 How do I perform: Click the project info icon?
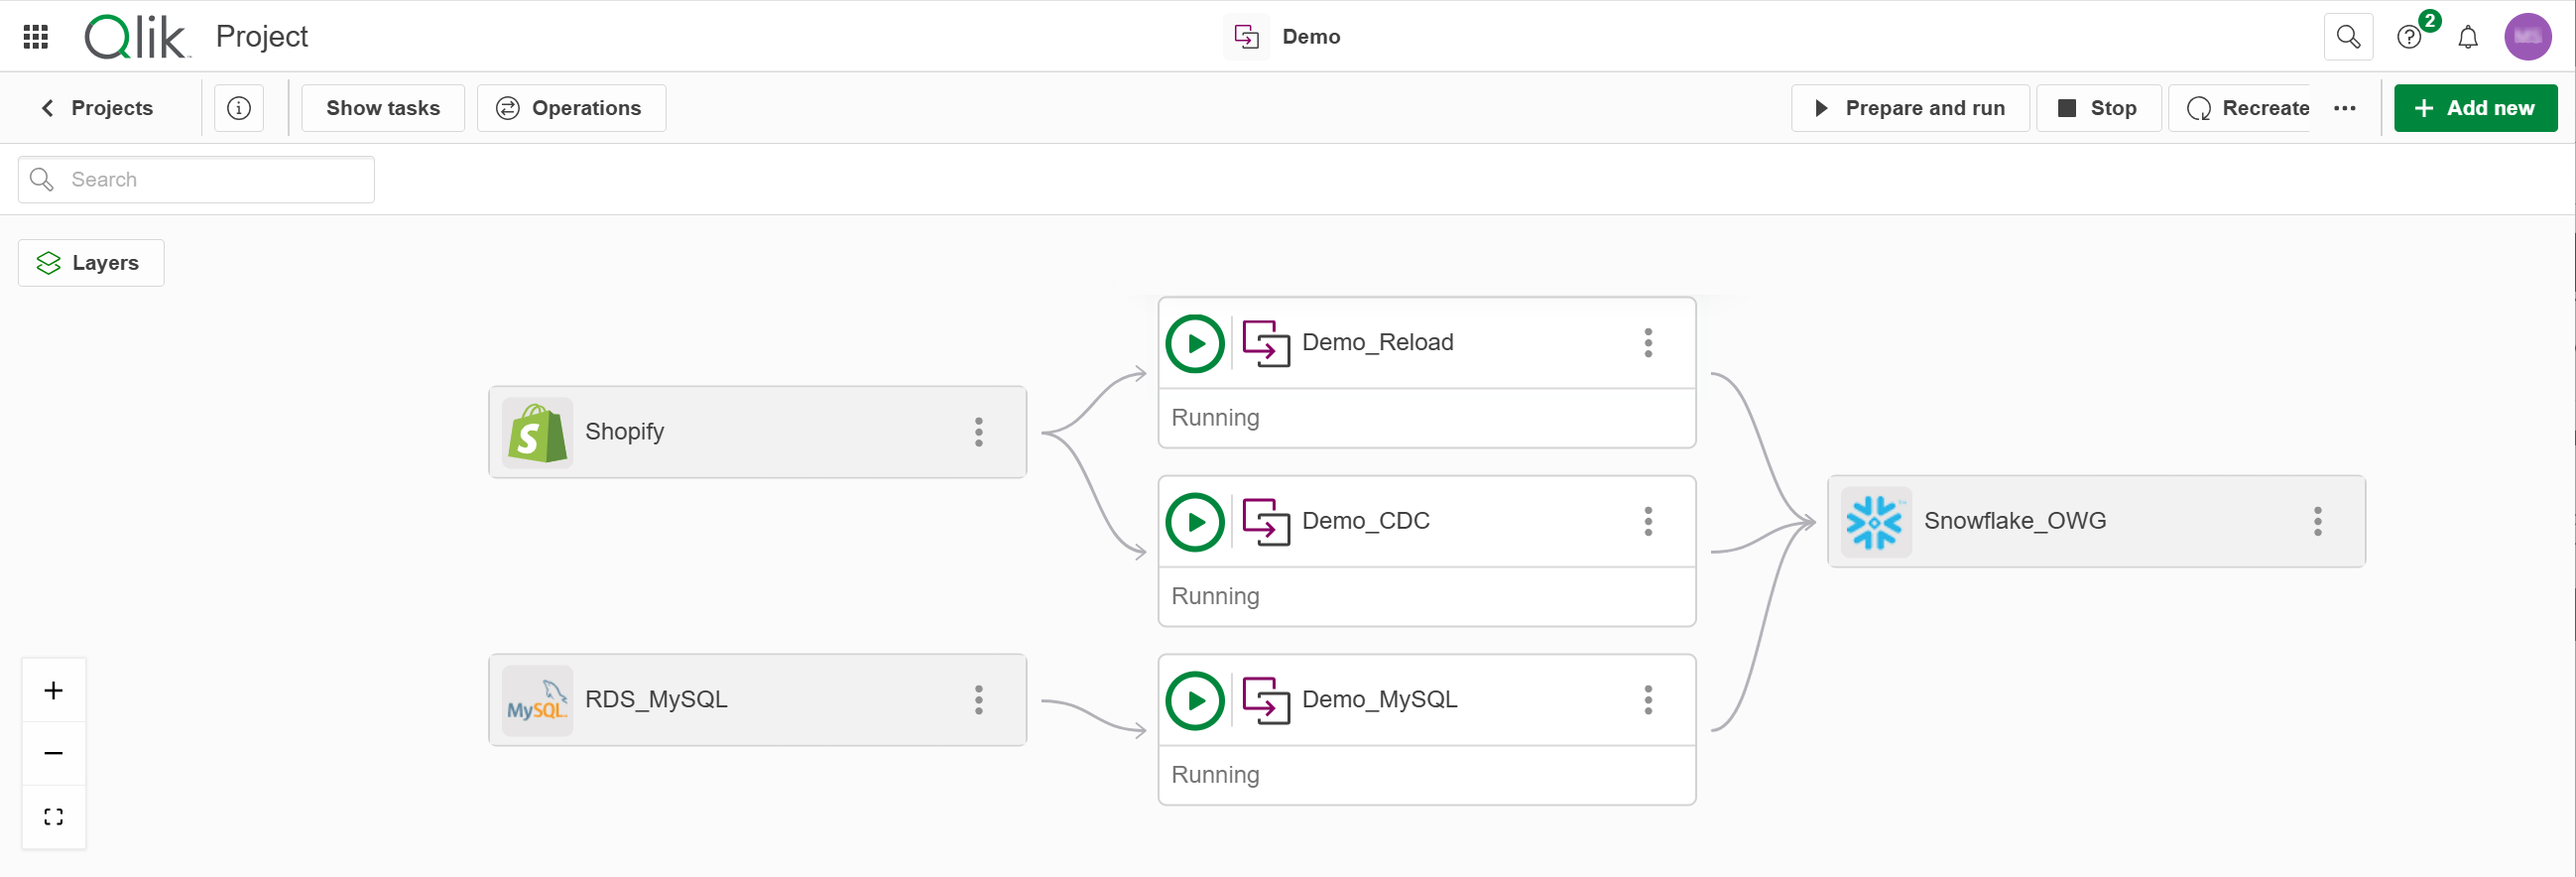tap(239, 108)
